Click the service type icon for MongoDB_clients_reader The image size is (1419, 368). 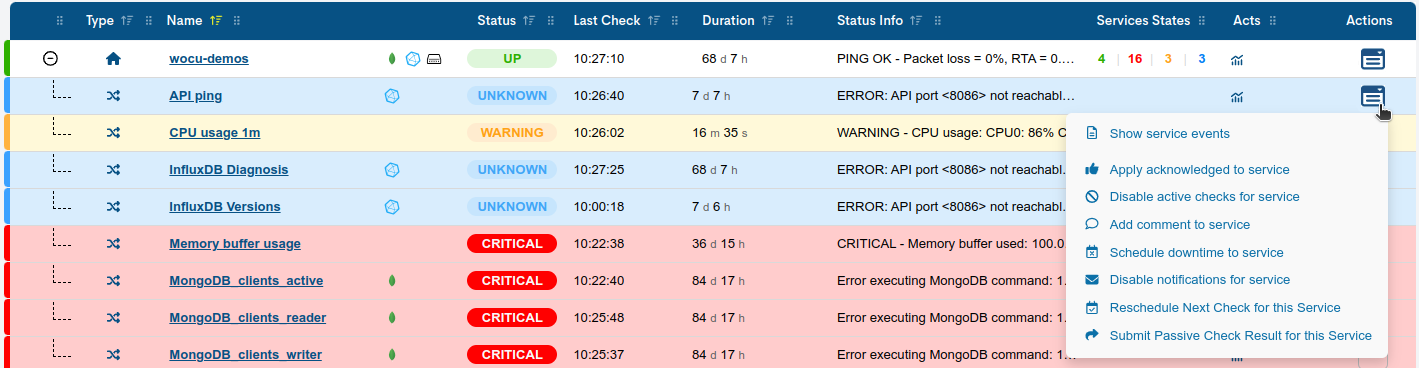pyautogui.click(x=113, y=318)
